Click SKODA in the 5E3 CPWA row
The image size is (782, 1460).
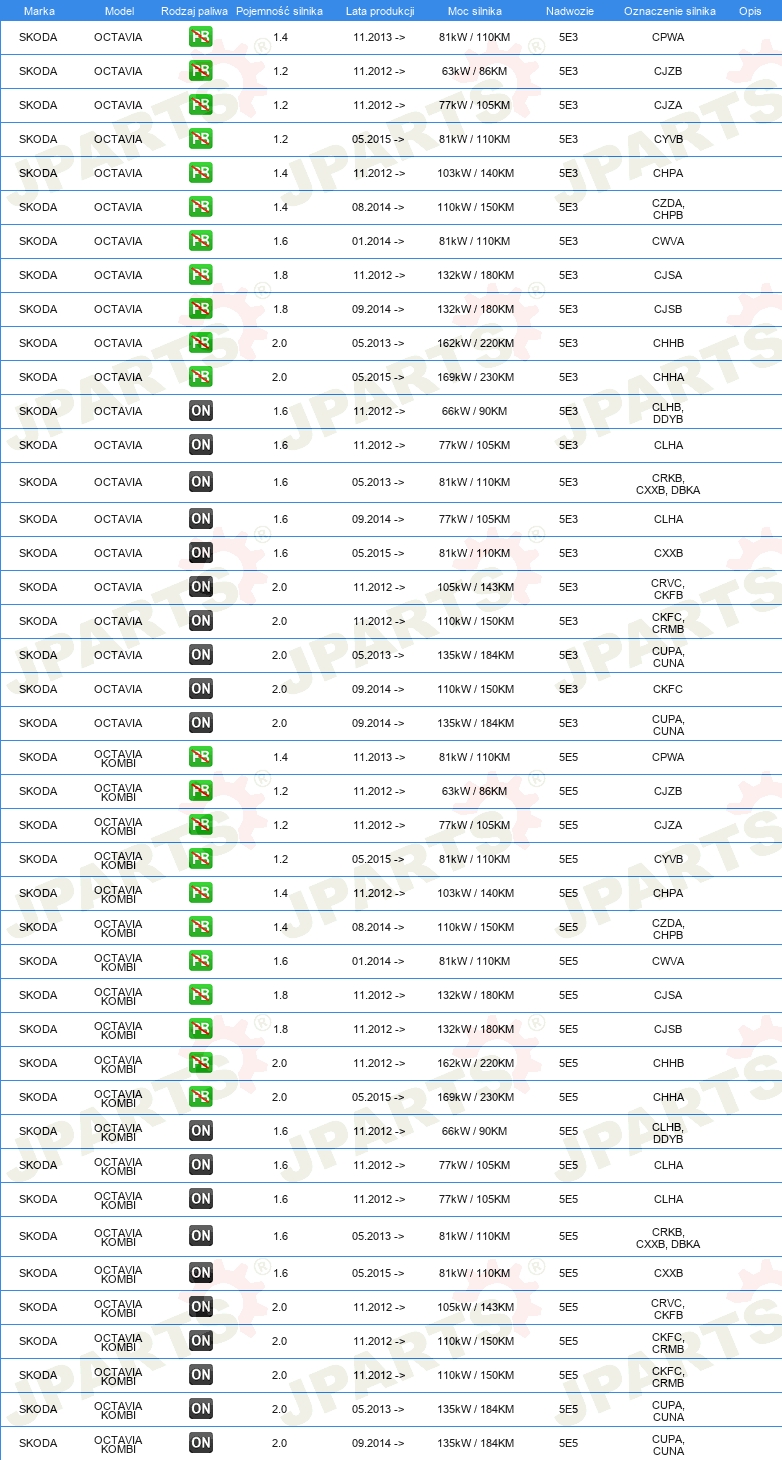click(38, 37)
